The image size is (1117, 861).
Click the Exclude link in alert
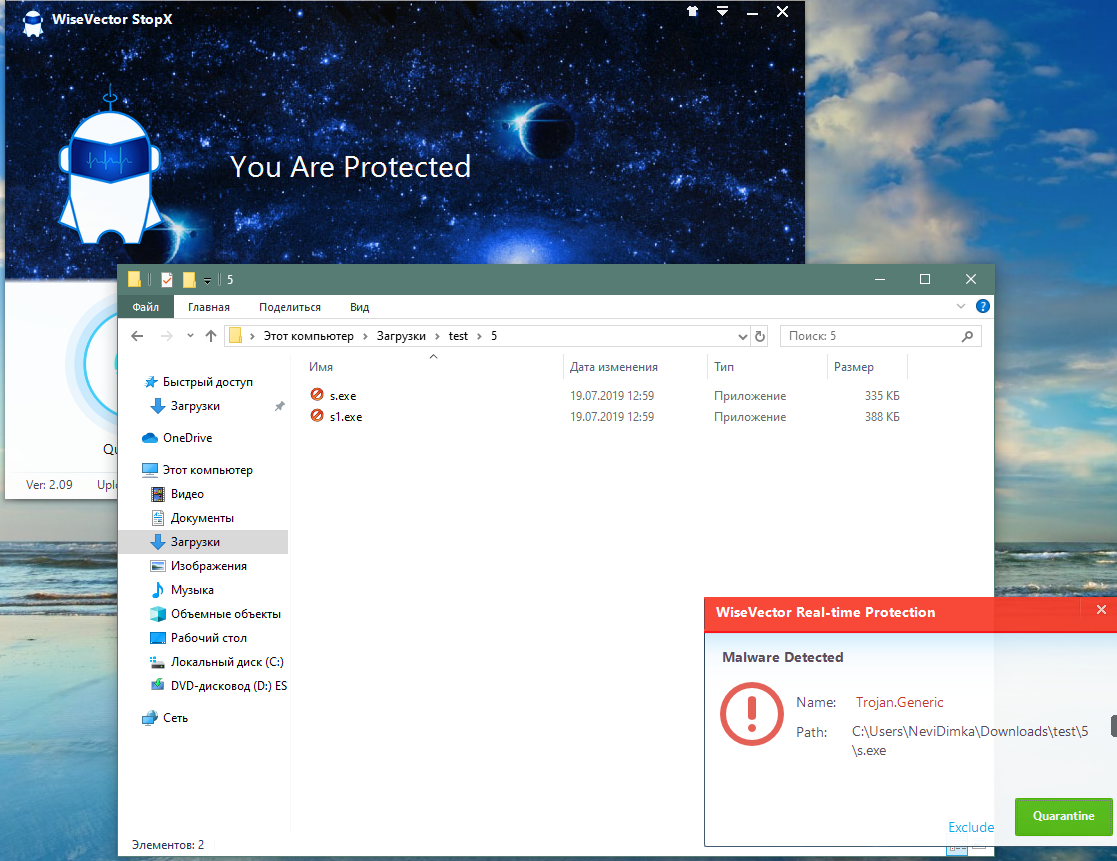pyautogui.click(x=971, y=827)
